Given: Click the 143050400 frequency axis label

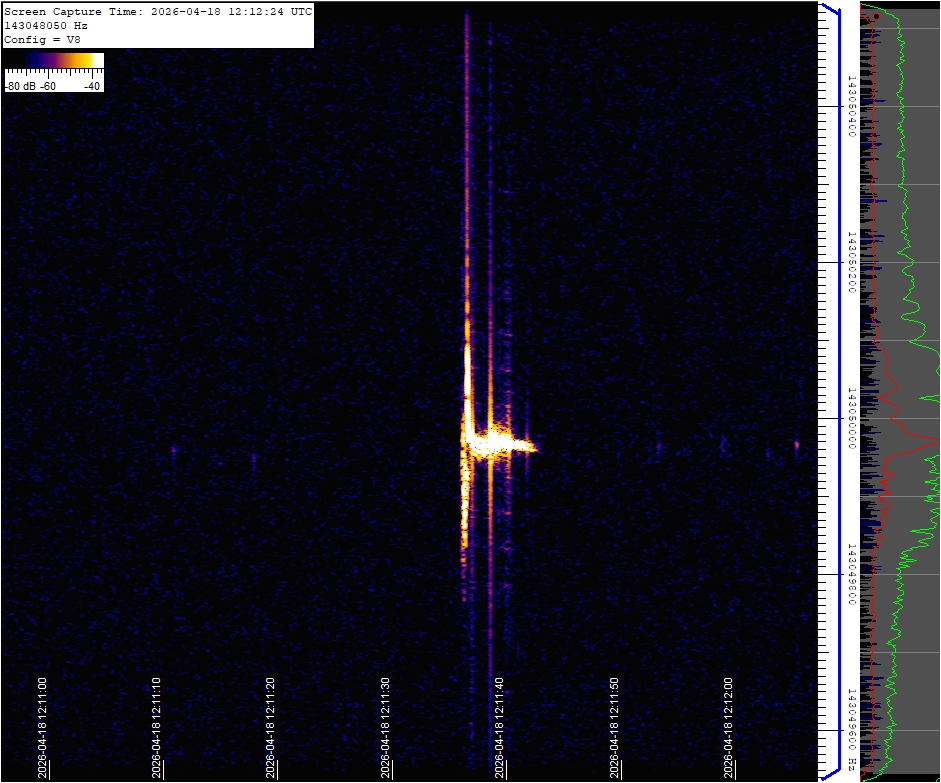Looking at the screenshot, I should point(851,106).
